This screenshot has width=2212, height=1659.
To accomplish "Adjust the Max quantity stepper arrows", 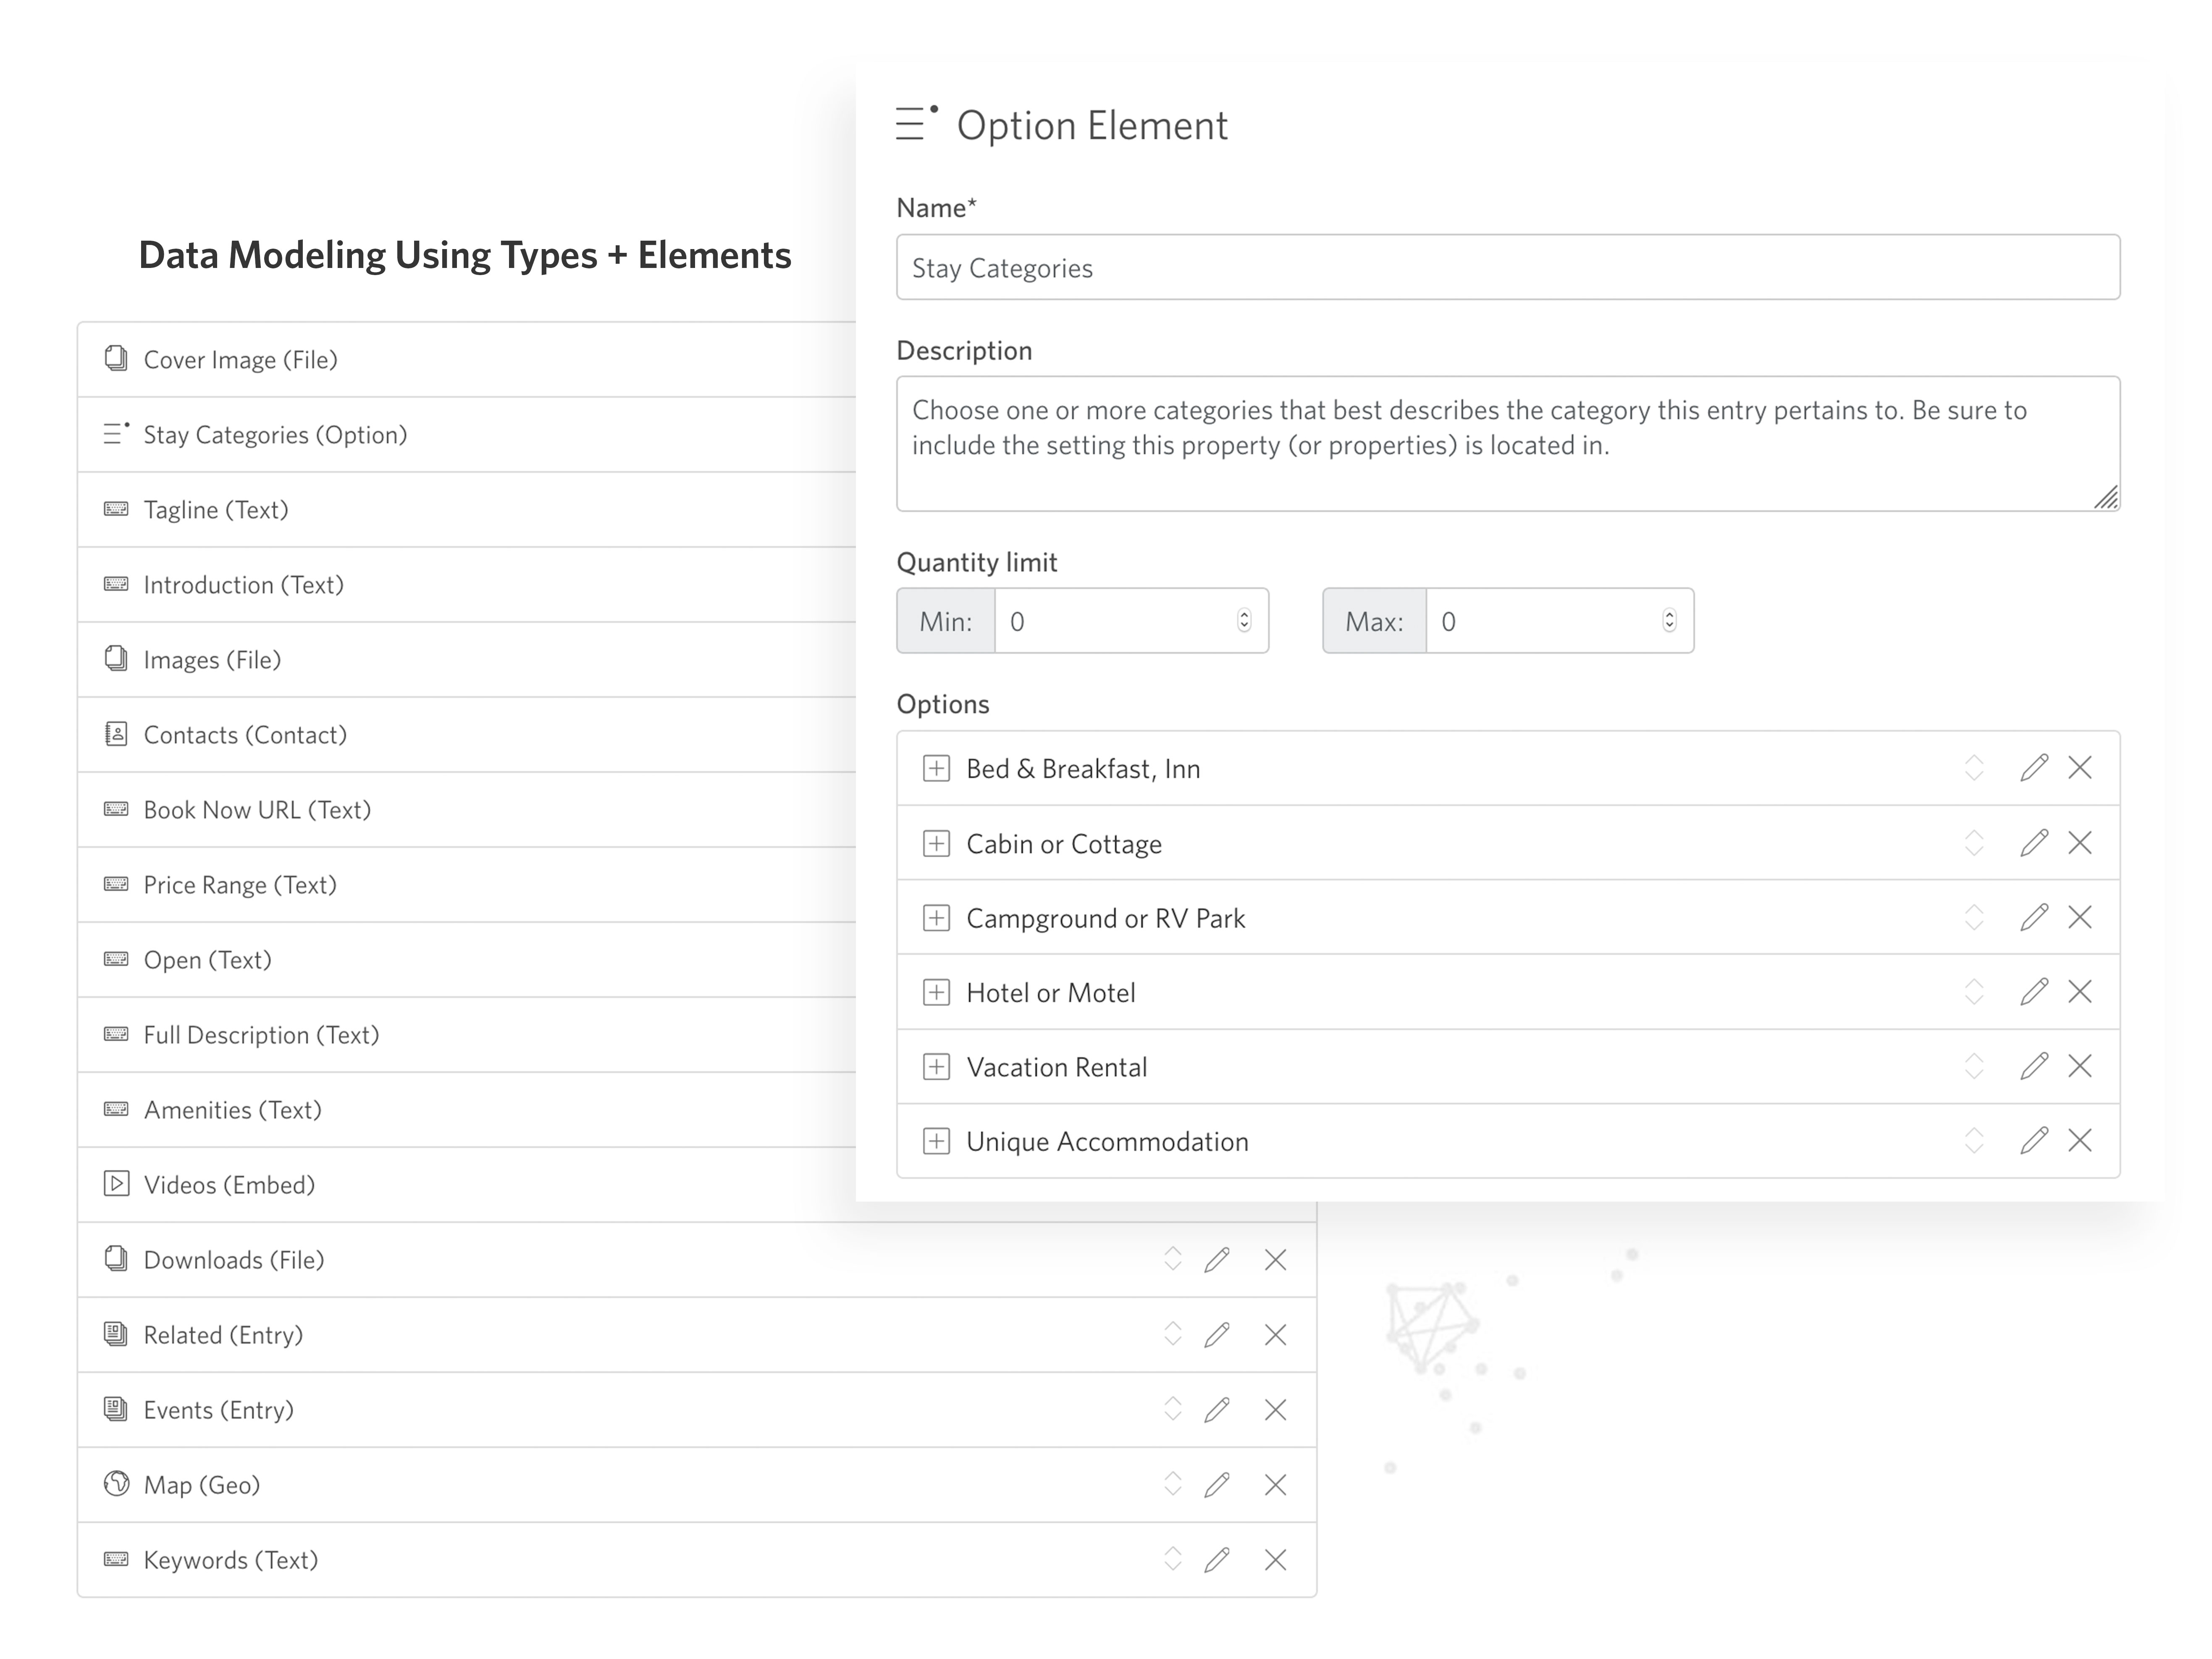I will [x=1669, y=621].
